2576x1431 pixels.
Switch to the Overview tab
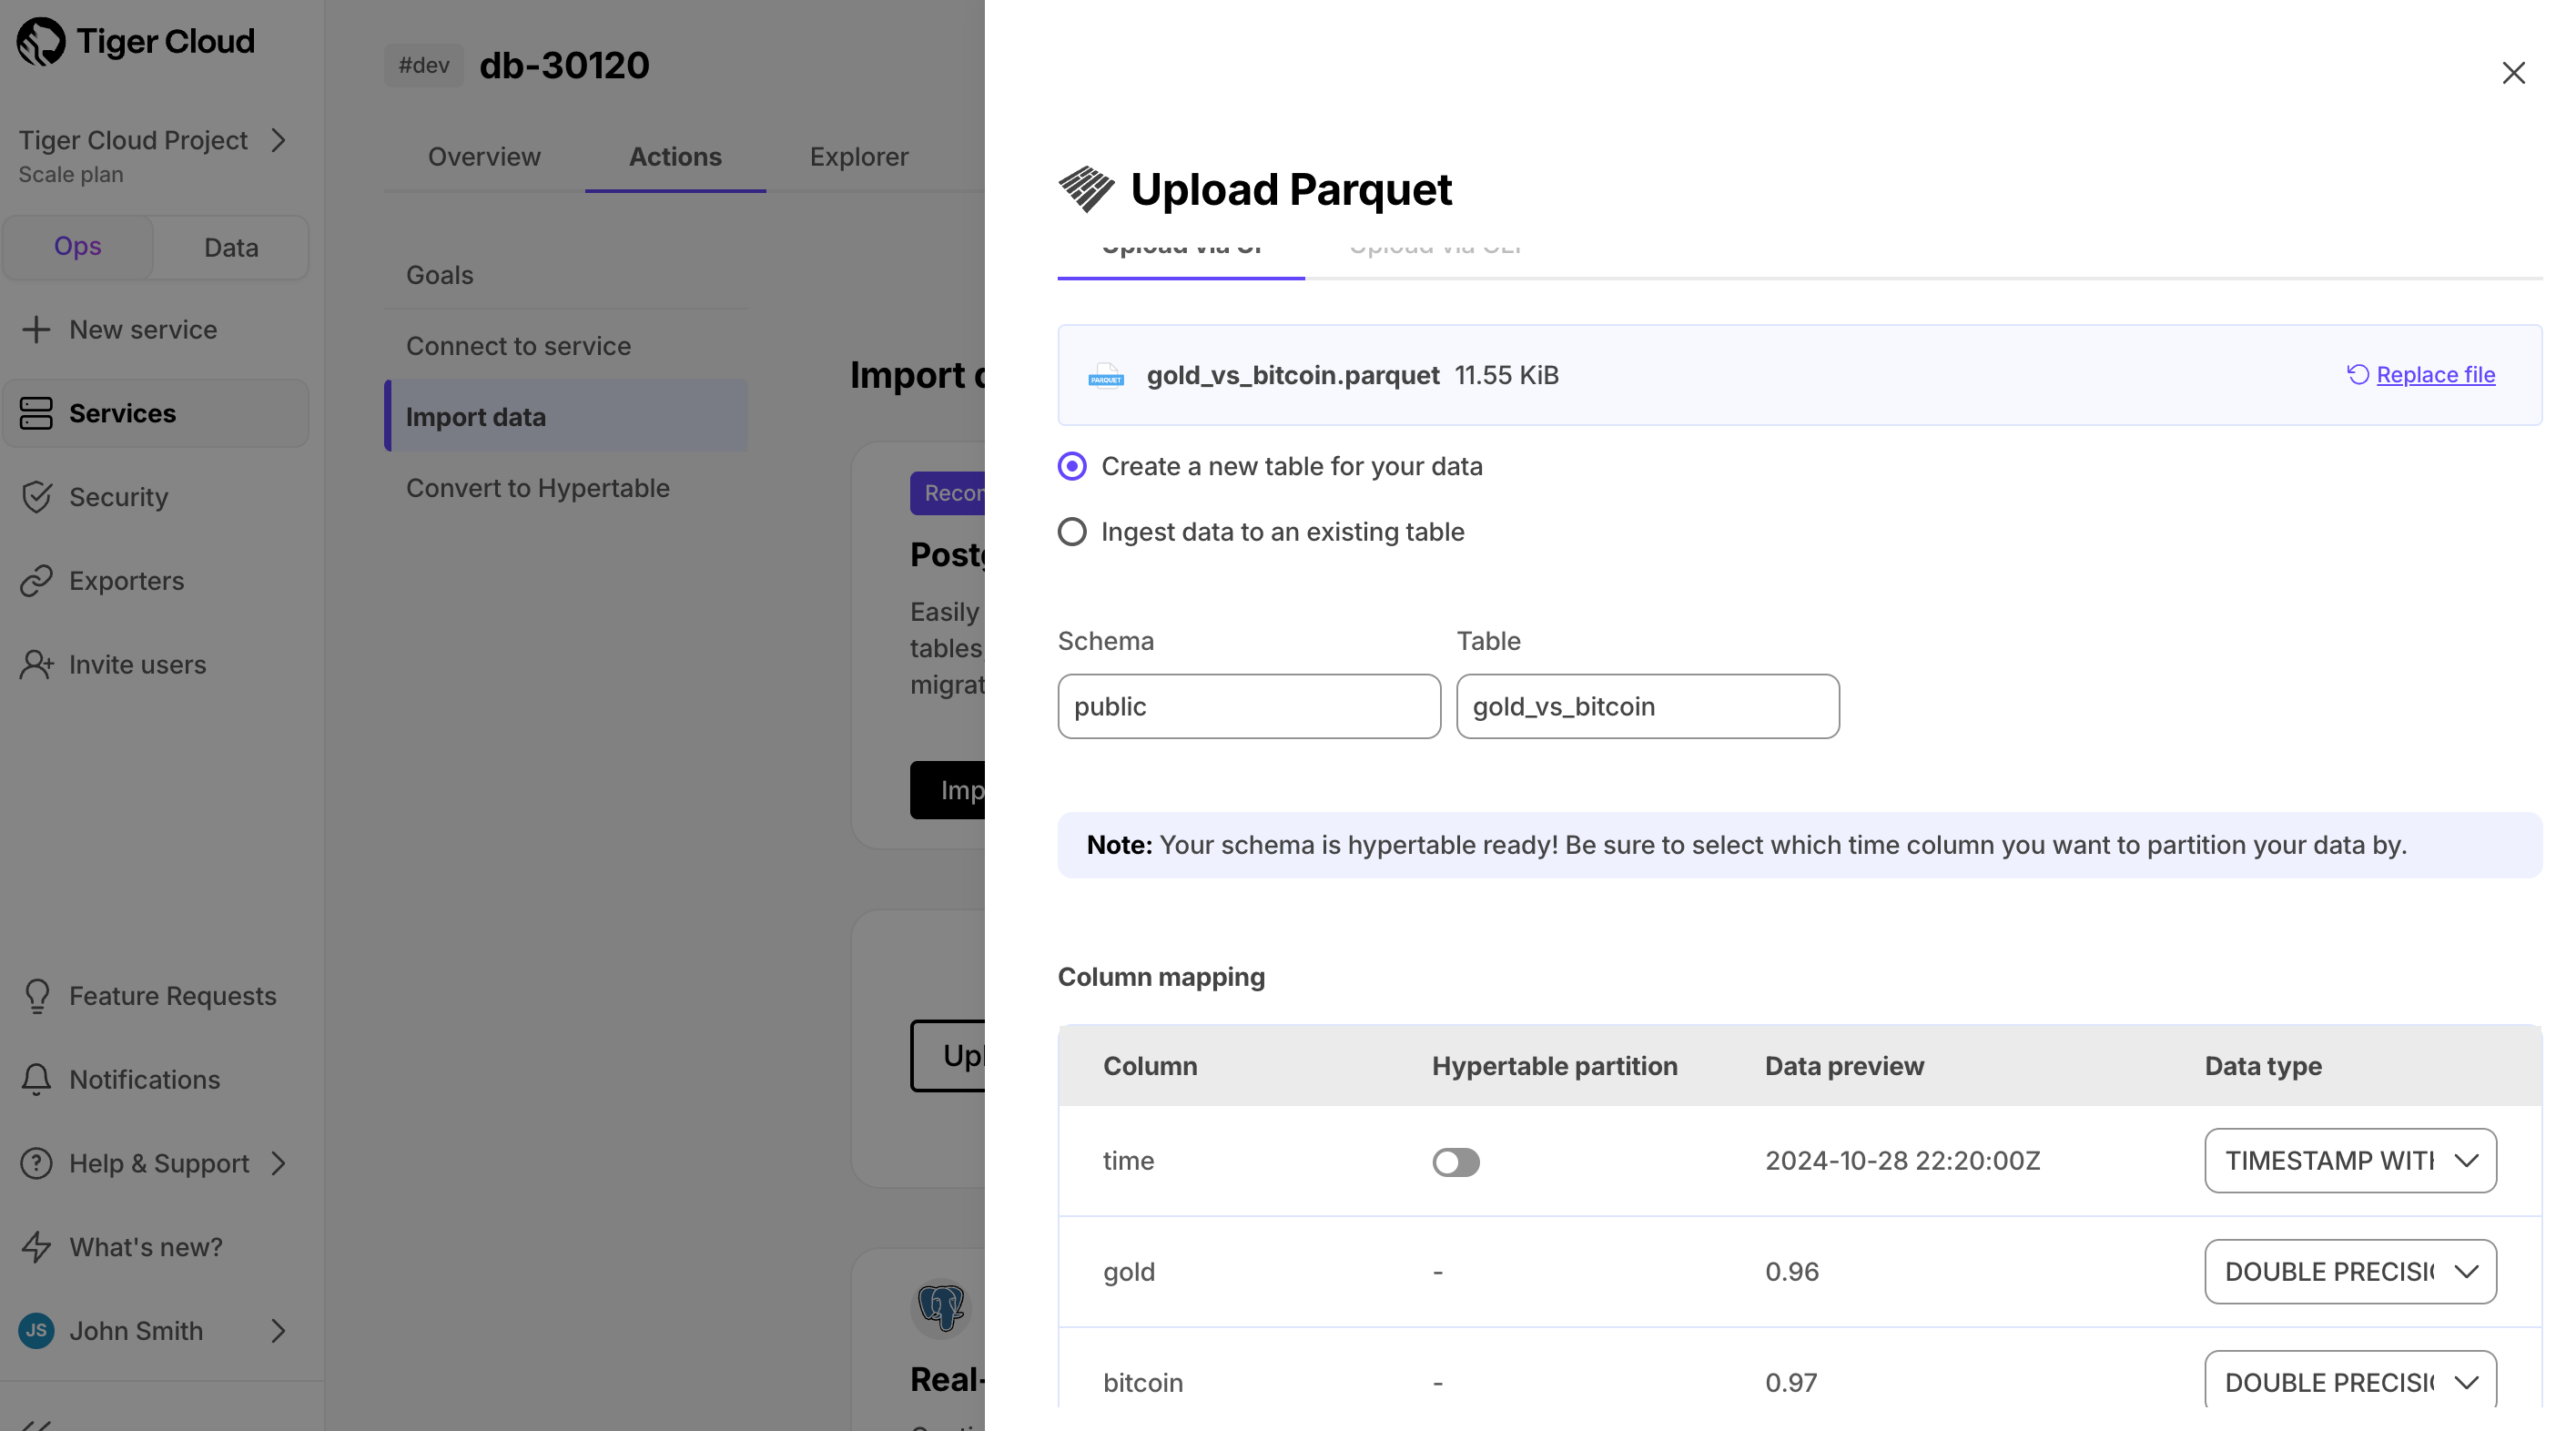point(484,157)
